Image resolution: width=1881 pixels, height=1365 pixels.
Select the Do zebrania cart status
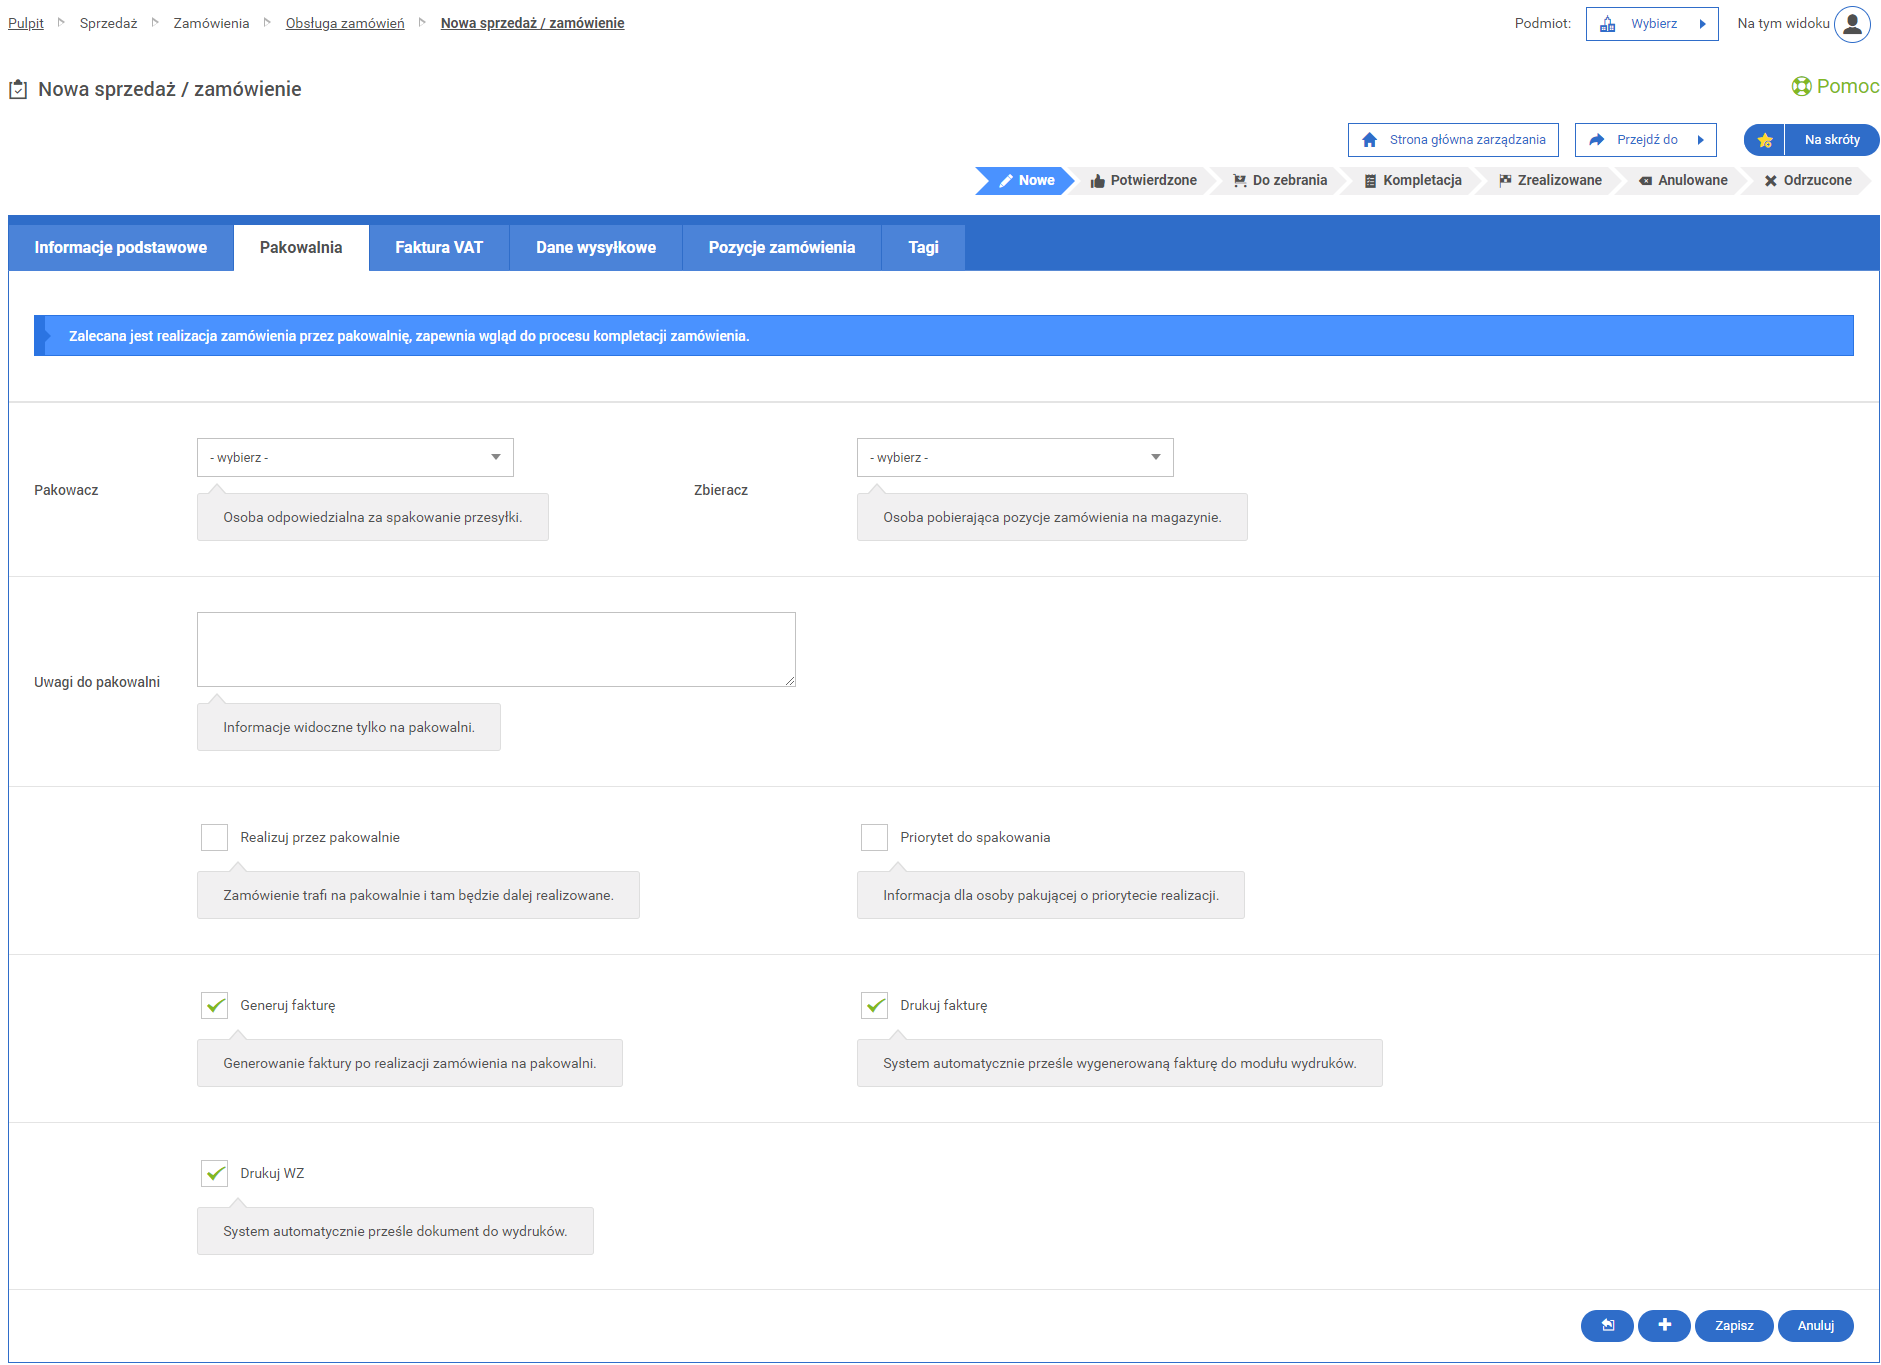[x=1280, y=181]
